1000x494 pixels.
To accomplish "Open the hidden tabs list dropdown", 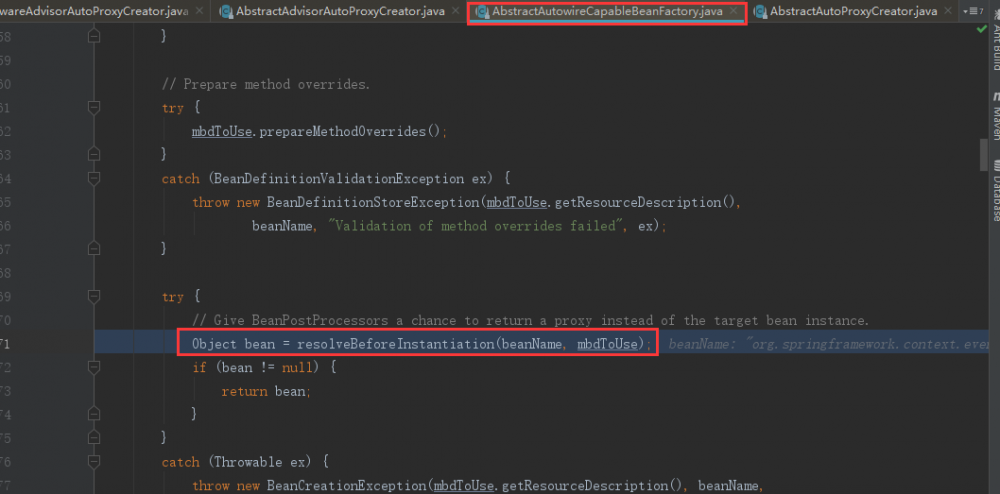I will [x=973, y=11].
